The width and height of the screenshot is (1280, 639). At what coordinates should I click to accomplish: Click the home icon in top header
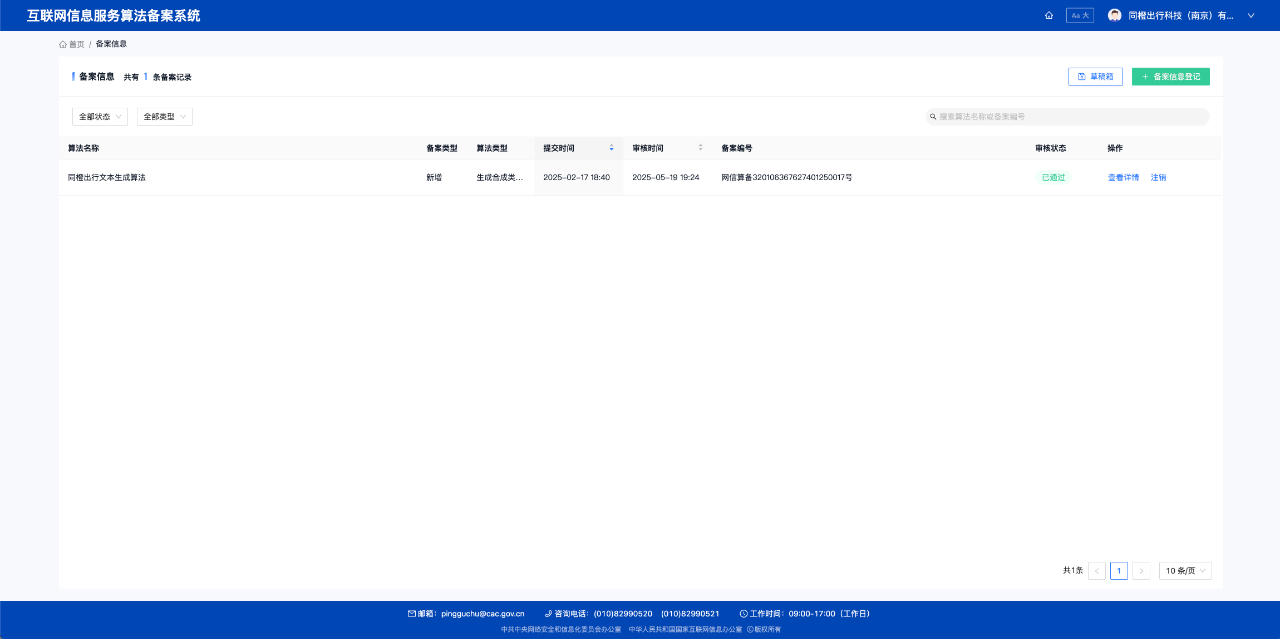pyautogui.click(x=1048, y=16)
